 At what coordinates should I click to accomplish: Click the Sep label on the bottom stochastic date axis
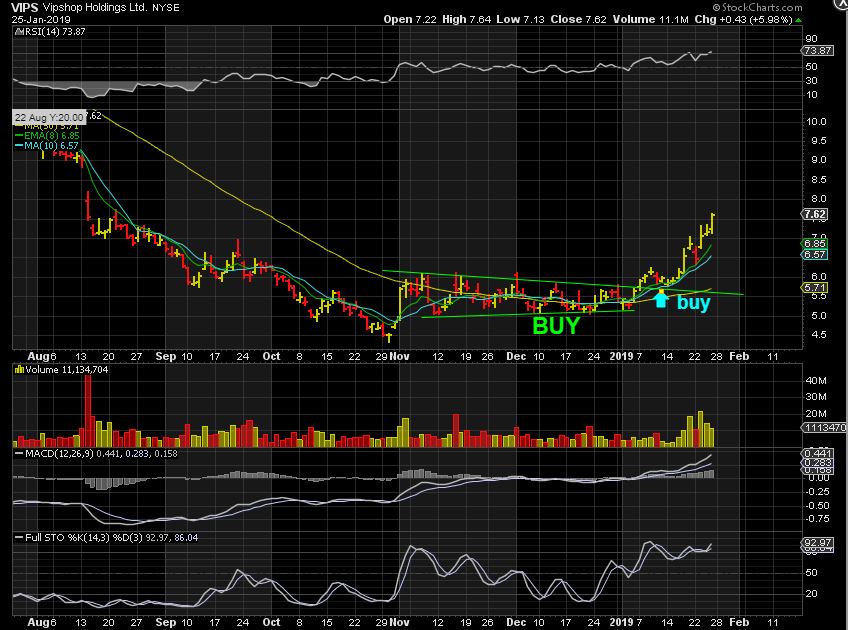pos(165,622)
